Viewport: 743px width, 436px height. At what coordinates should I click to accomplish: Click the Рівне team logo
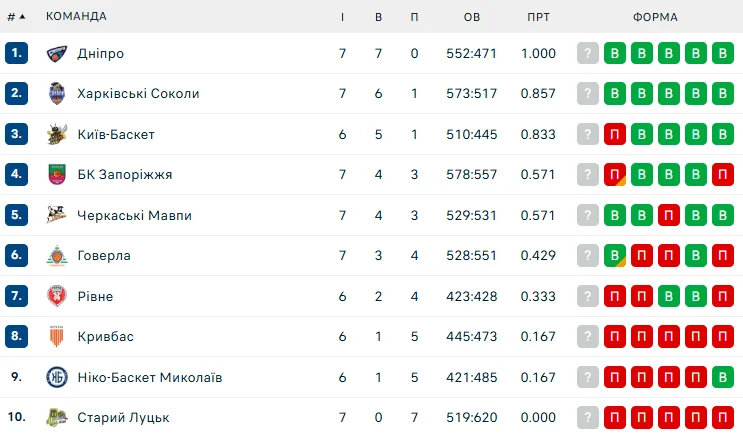click(56, 296)
